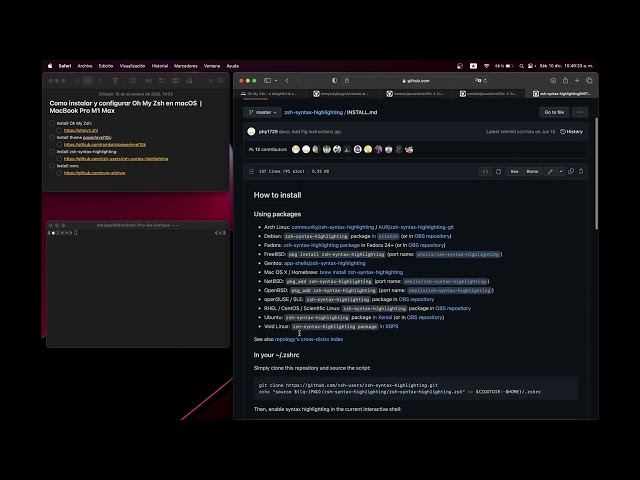Open the Apple menu
Image resolution: width=640 pixels, height=480 pixels.
(x=50, y=66)
